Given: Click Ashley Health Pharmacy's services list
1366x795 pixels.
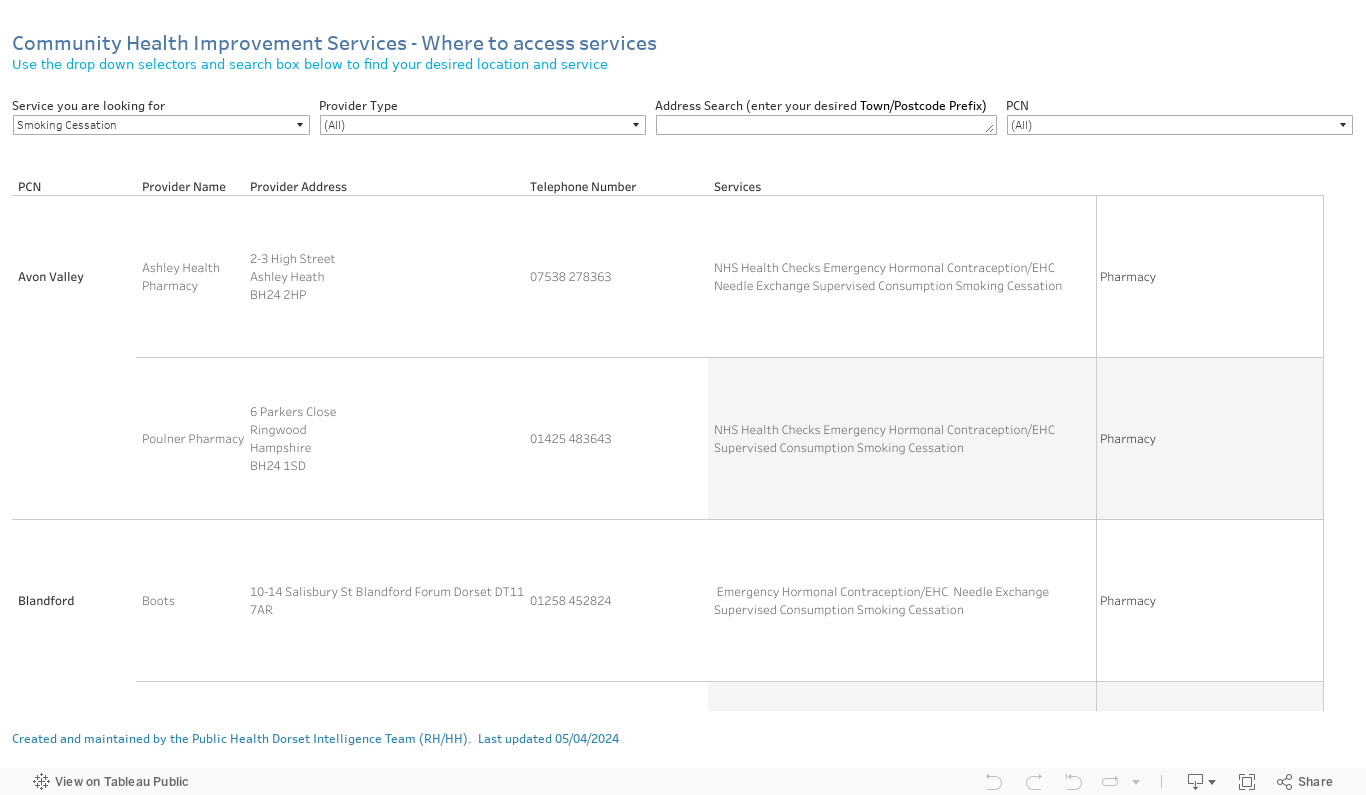Looking at the screenshot, I should coord(888,277).
